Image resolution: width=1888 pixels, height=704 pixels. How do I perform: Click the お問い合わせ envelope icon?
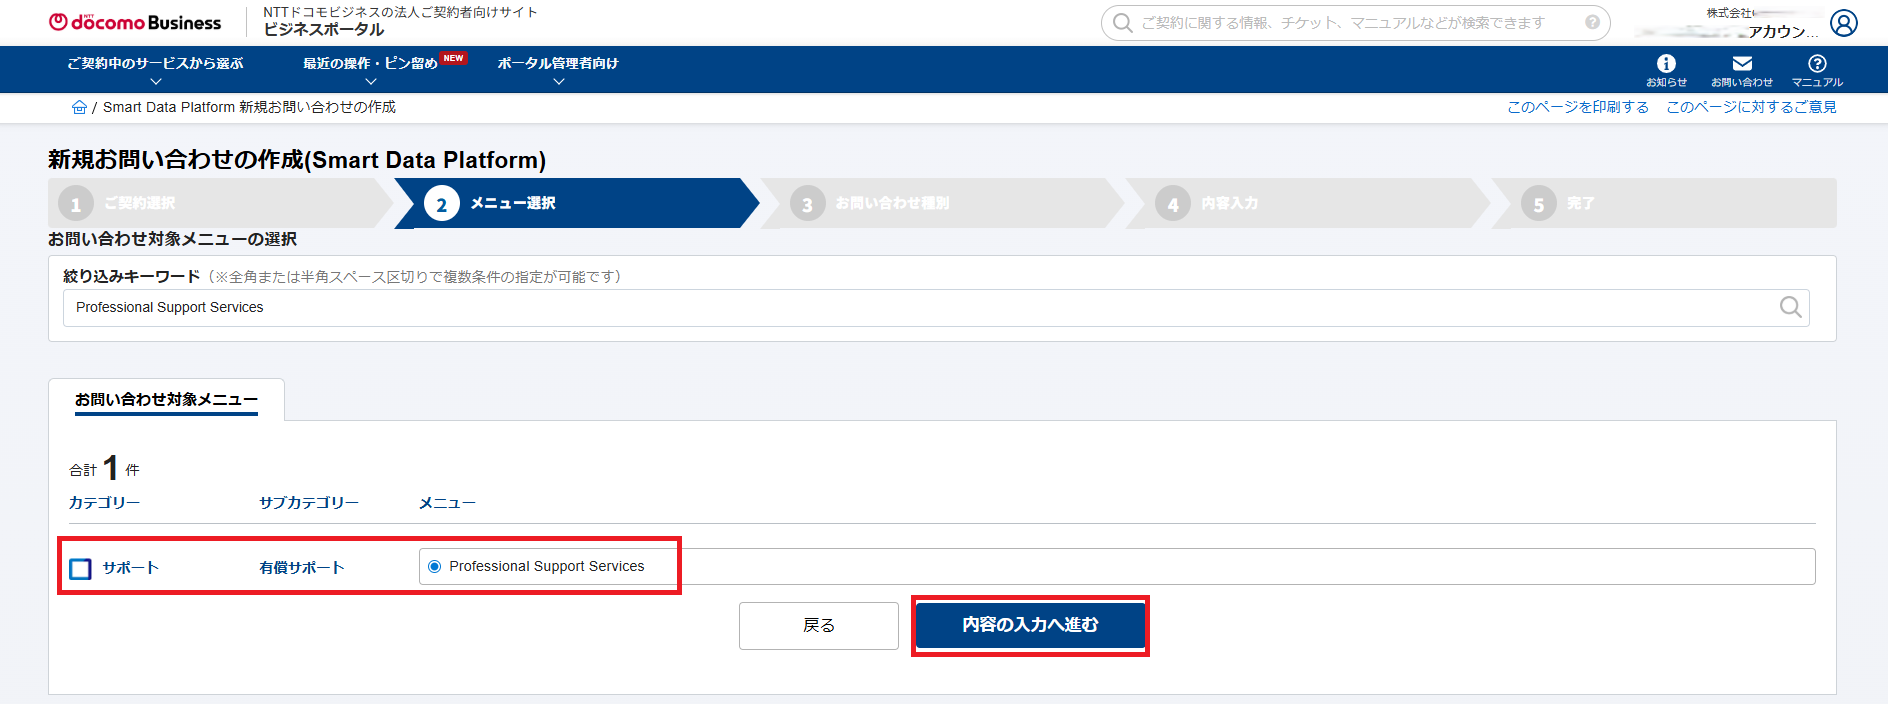(1741, 69)
